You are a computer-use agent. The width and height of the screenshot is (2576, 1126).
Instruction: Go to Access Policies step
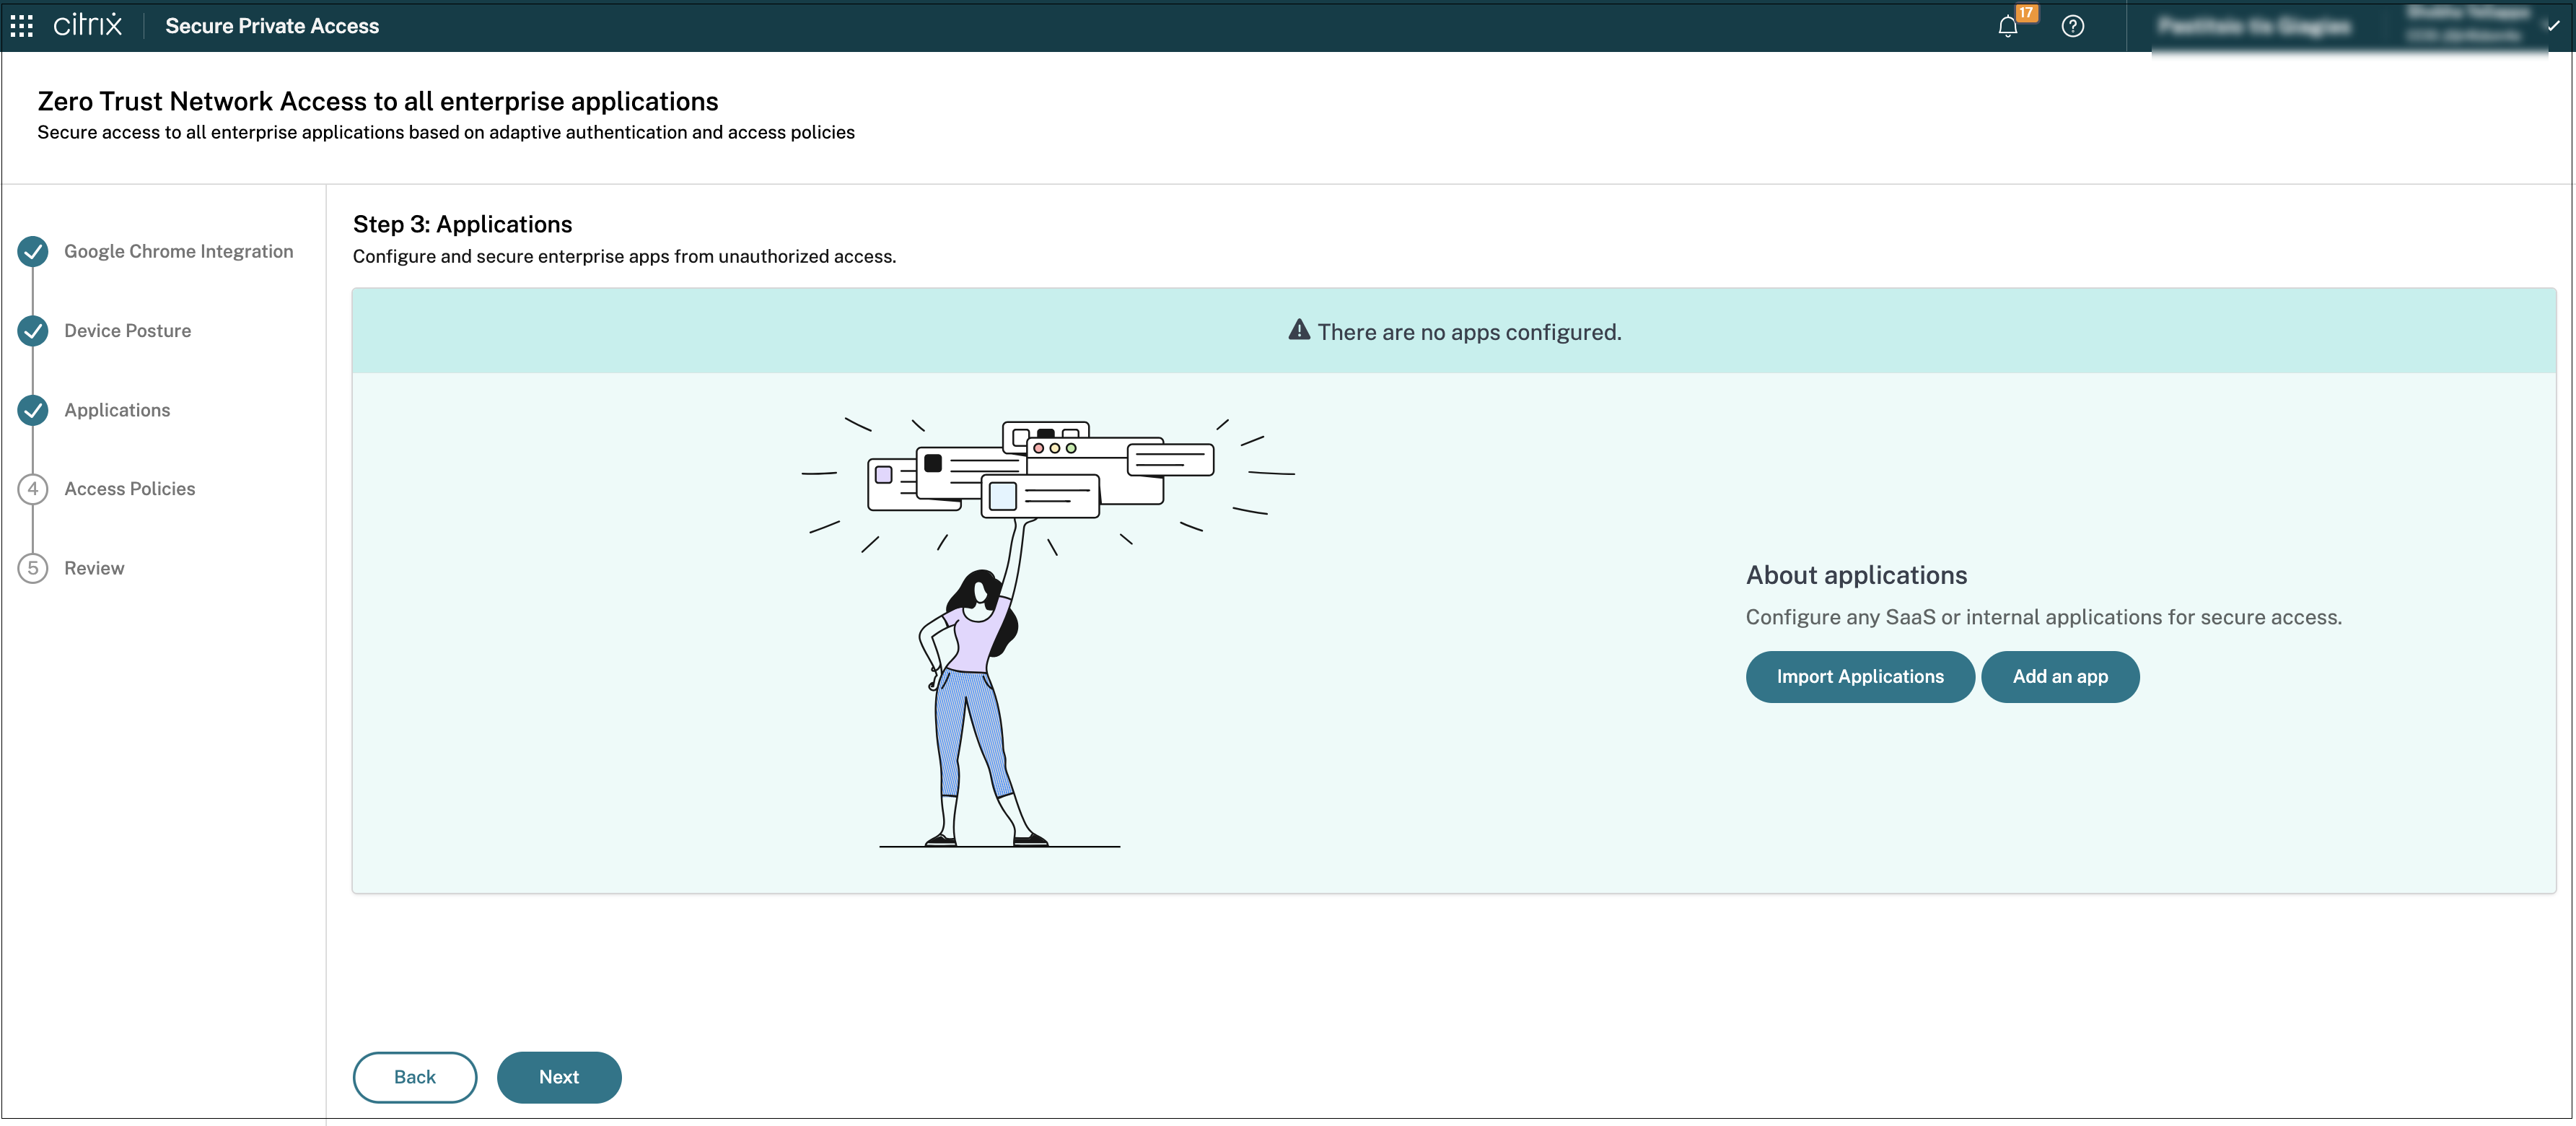tap(130, 489)
